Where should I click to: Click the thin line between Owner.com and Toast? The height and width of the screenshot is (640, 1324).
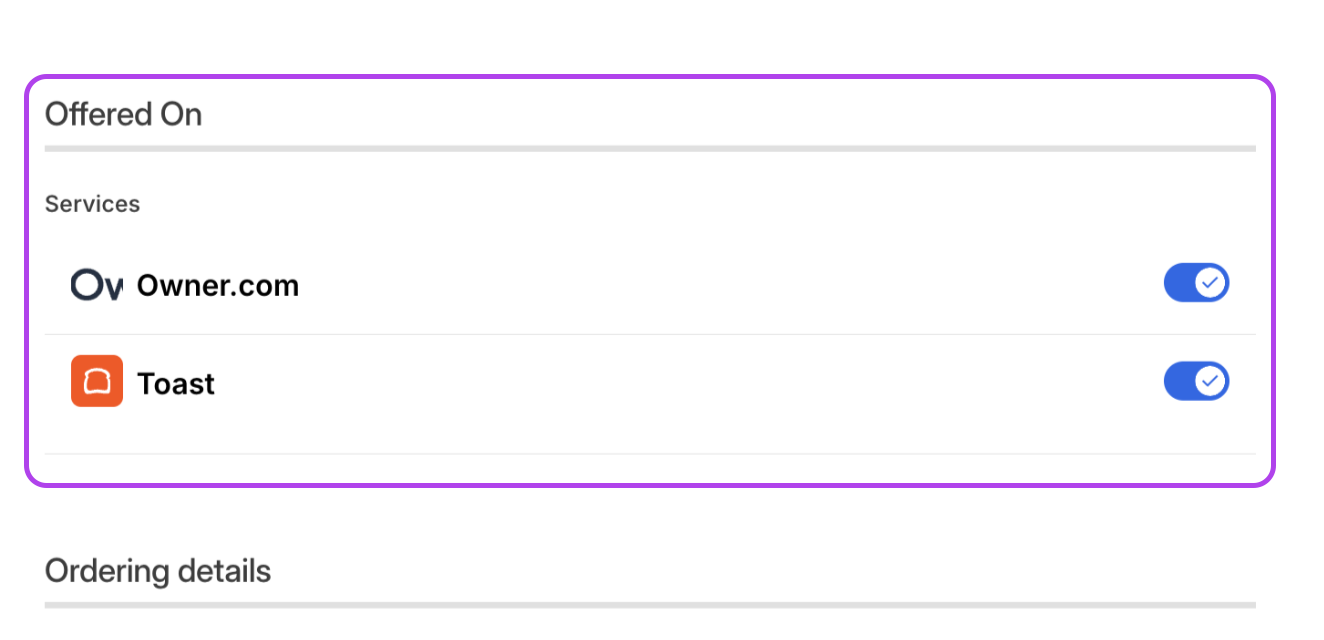tap(650, 334)
